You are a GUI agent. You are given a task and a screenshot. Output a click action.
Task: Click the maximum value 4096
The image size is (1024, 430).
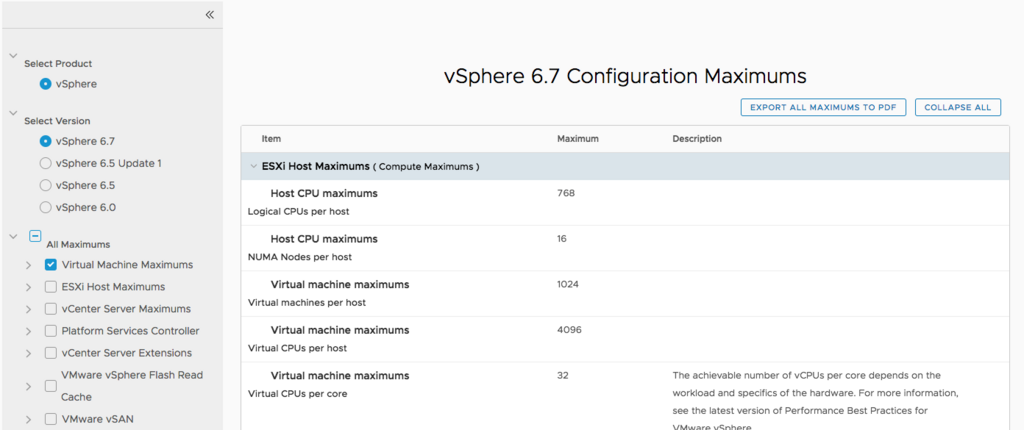point(569,330)
